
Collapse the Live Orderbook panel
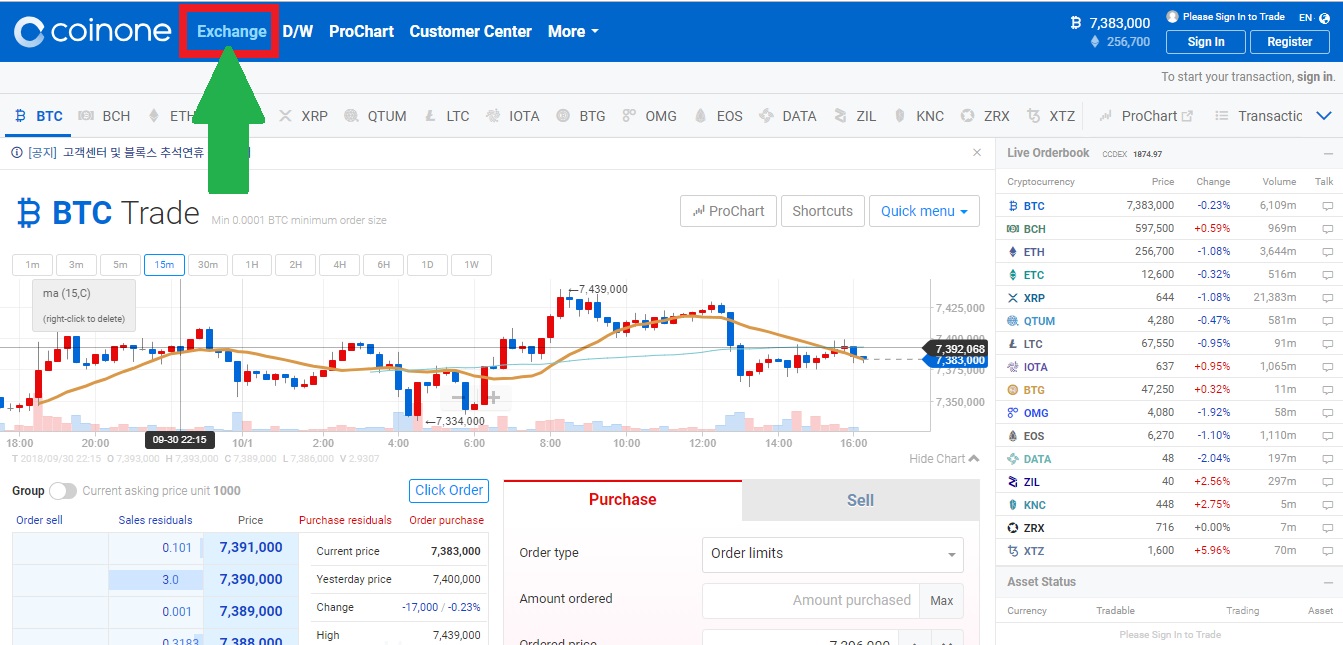pos(1327,153)
